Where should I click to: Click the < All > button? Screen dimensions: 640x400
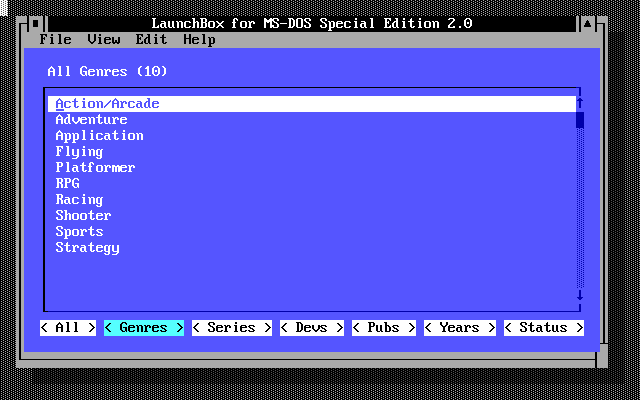(68, 328)
